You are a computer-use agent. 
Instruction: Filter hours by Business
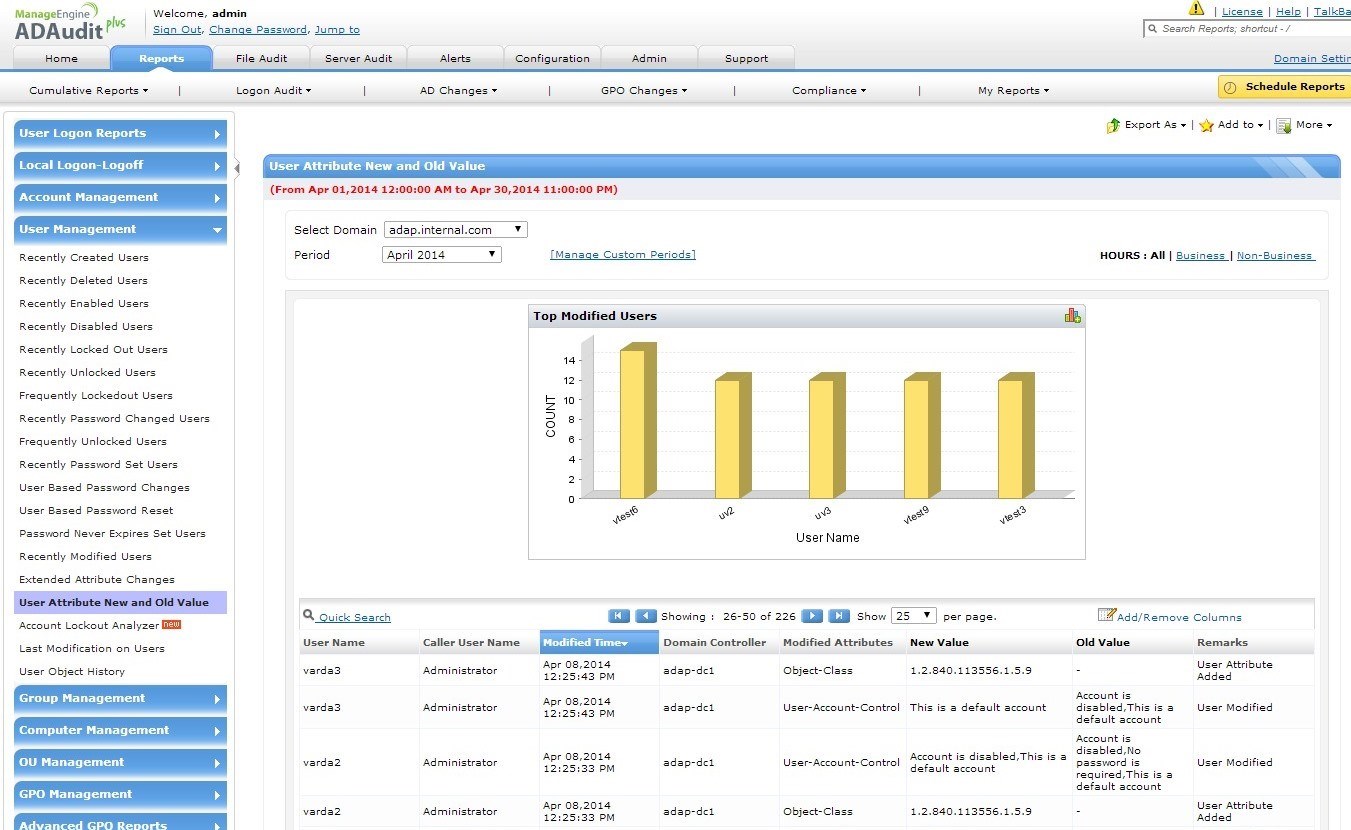[1200, 256]
